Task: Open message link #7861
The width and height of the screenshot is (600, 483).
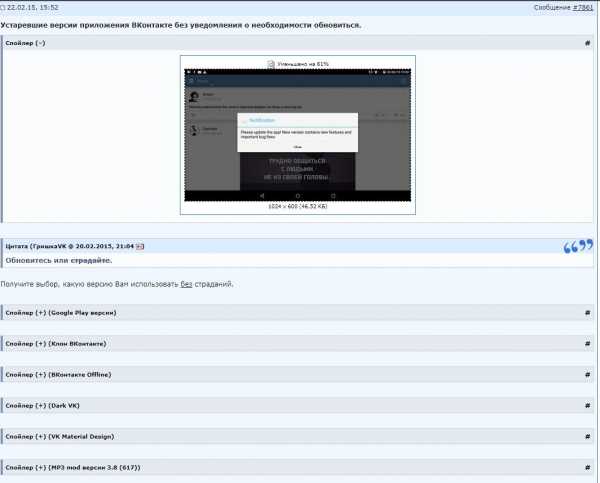Action: point(582,8)
